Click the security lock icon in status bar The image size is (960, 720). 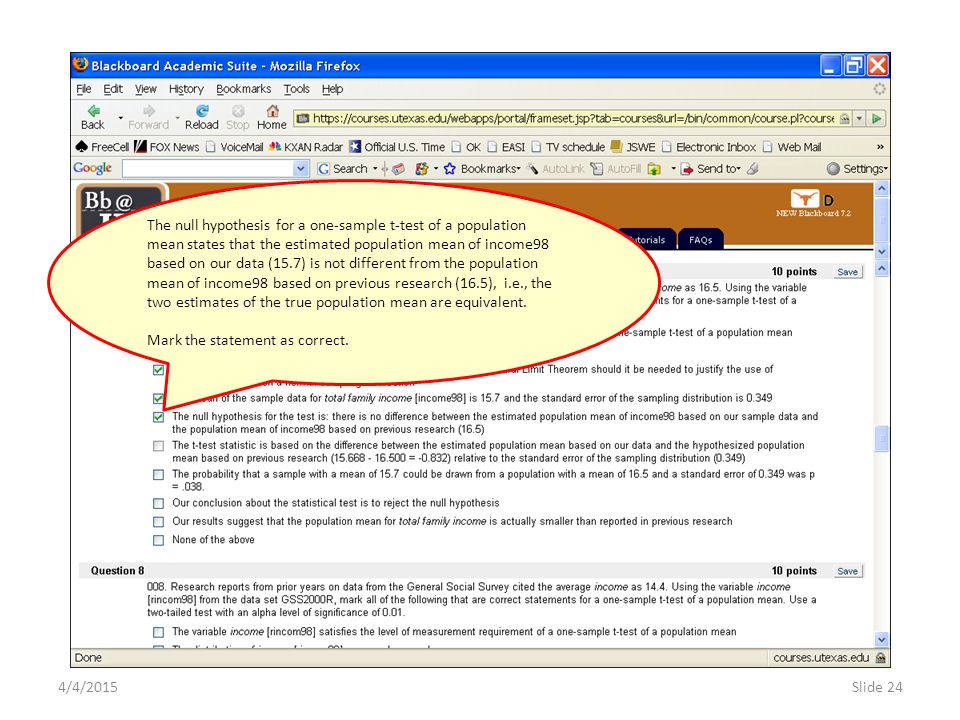880,658
